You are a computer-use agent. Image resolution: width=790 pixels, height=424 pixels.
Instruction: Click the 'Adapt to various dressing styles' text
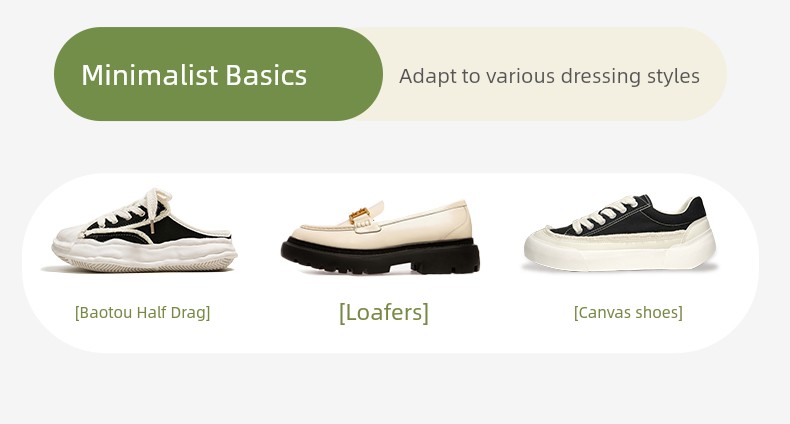point(549,76)
